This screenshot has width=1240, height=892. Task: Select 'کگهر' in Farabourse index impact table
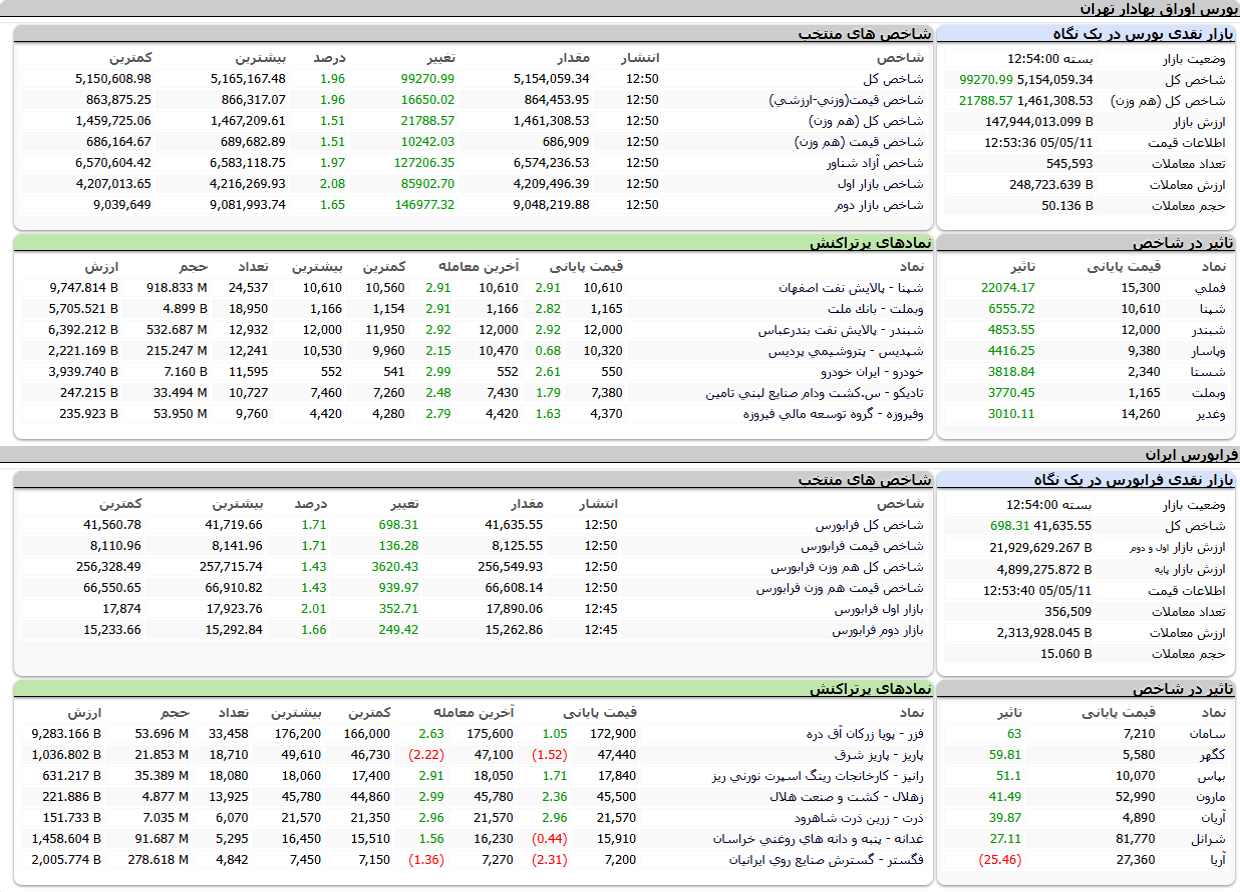1211,755
